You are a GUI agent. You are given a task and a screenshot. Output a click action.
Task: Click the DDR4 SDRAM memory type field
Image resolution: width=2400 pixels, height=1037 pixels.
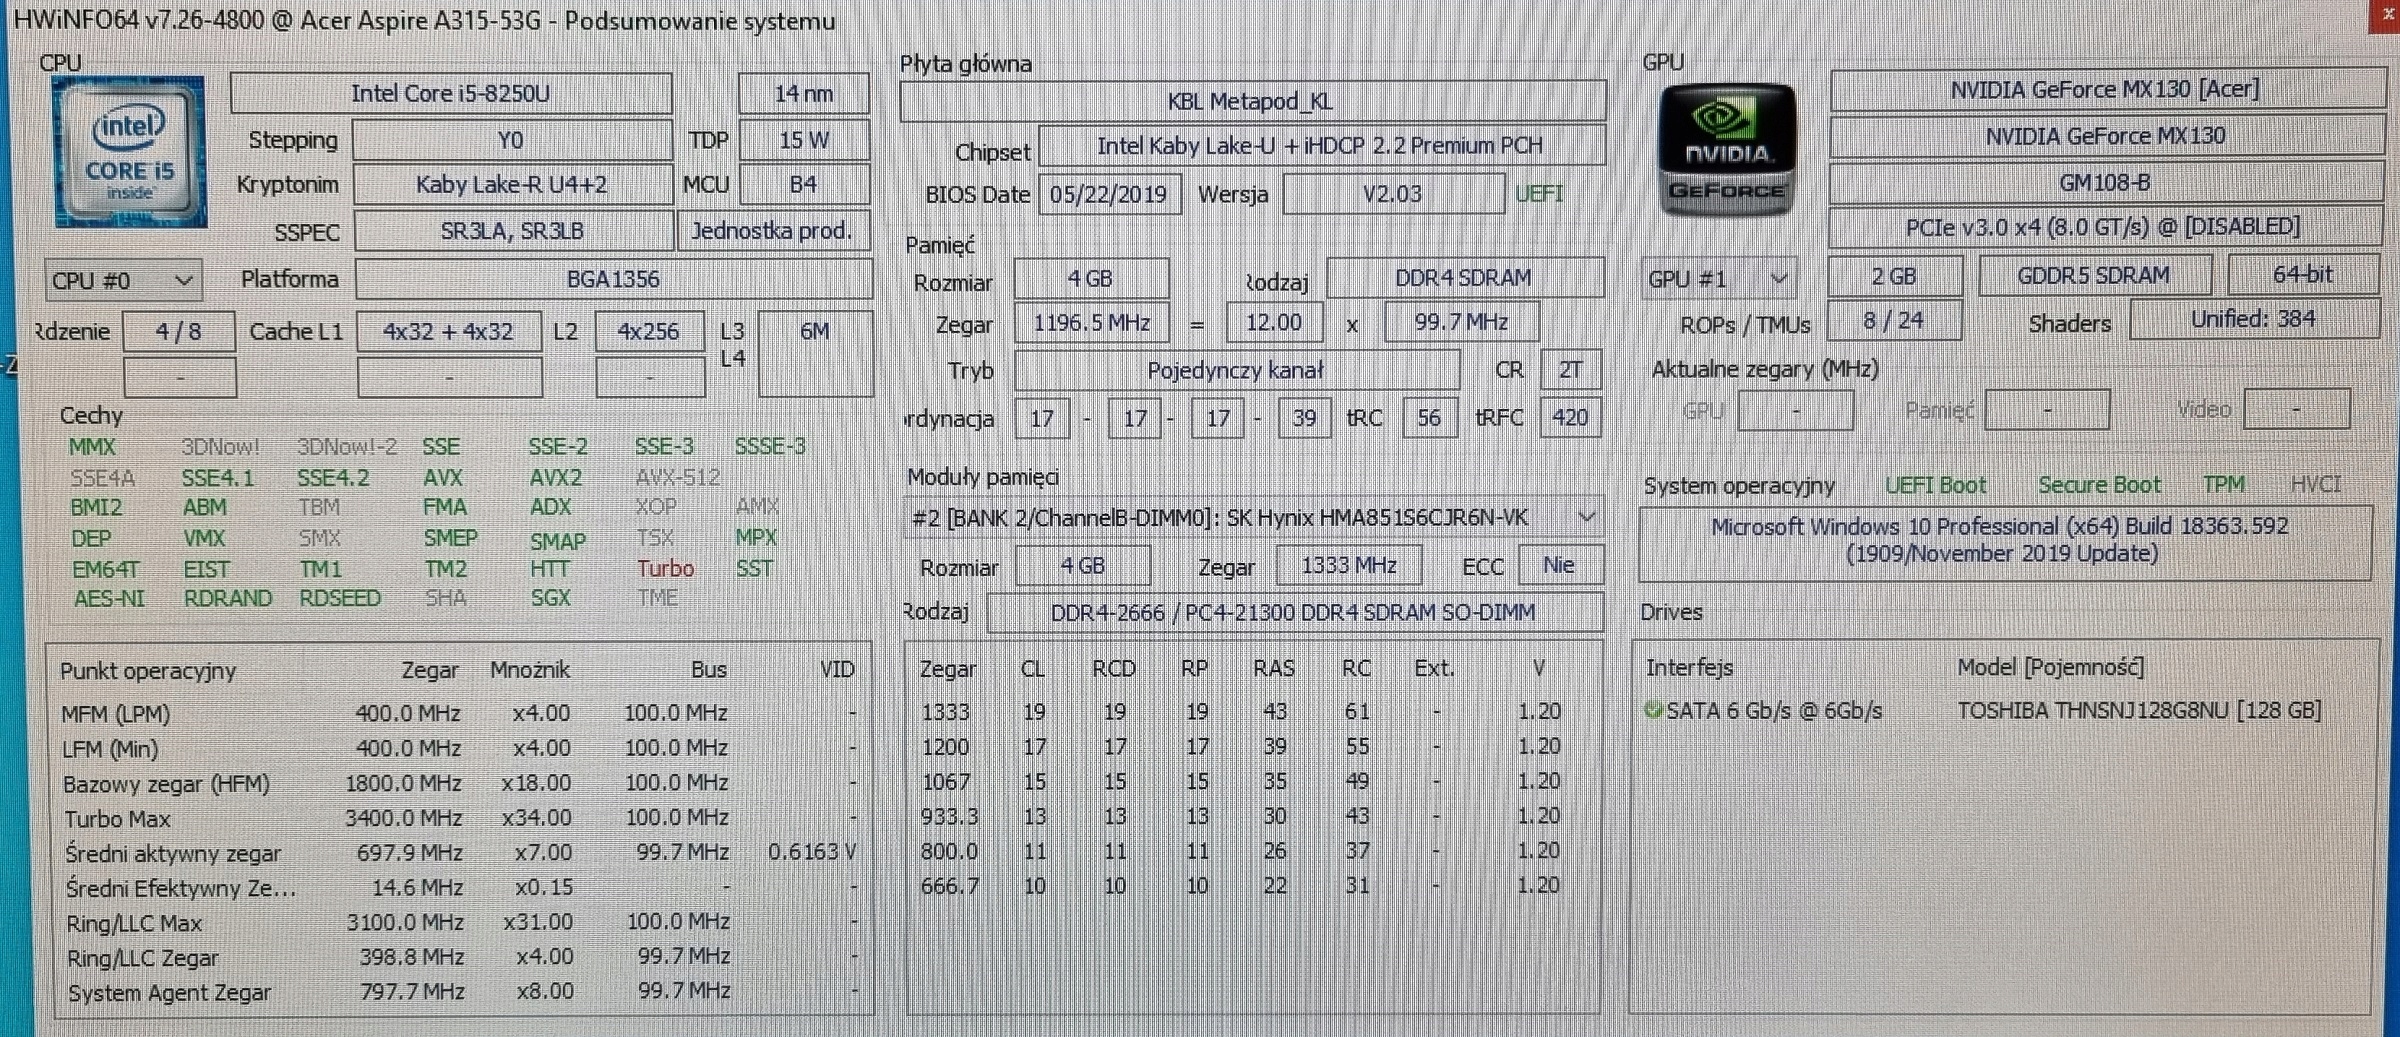click(1465, 277)
